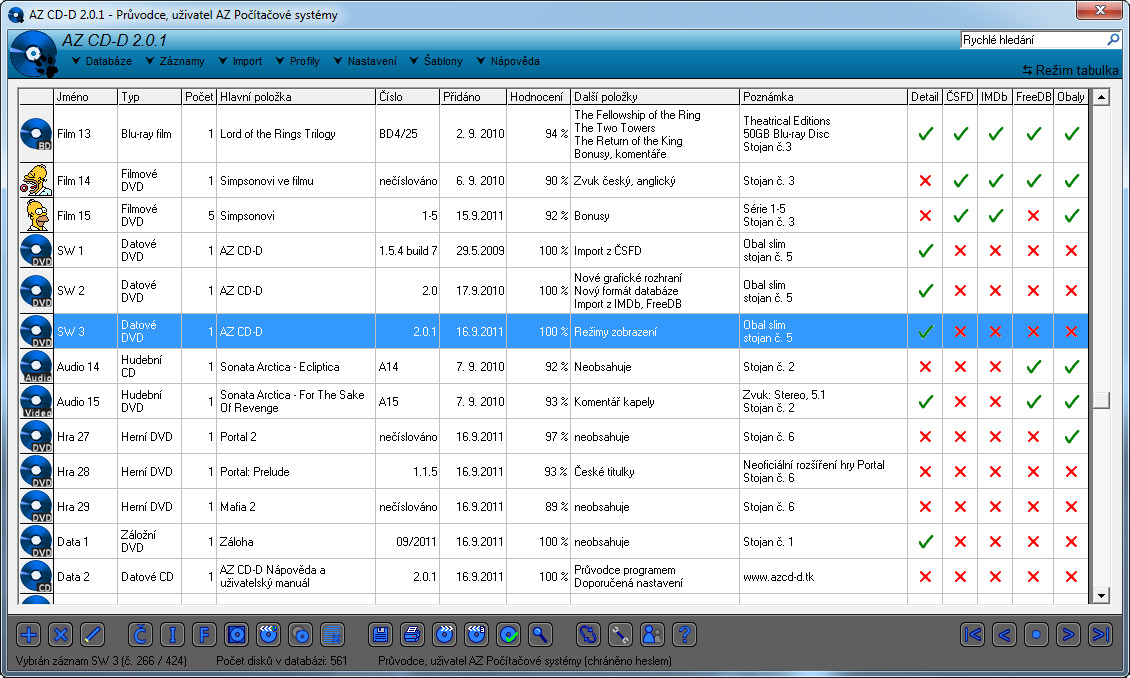Click the Detail green check for SW 1

tap(925, 251)
